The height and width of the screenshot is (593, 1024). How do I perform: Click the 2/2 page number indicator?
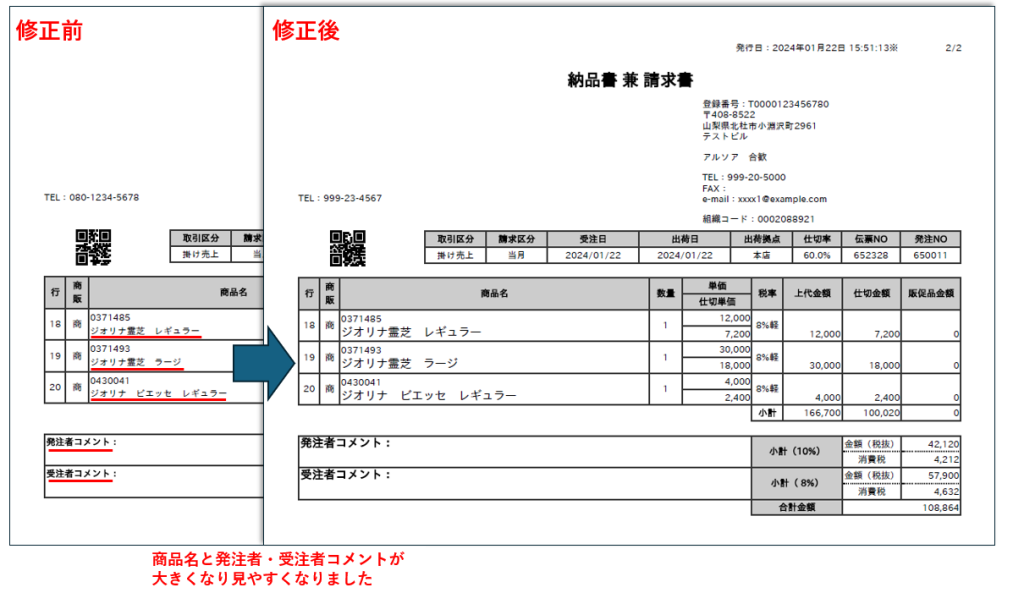952,47
